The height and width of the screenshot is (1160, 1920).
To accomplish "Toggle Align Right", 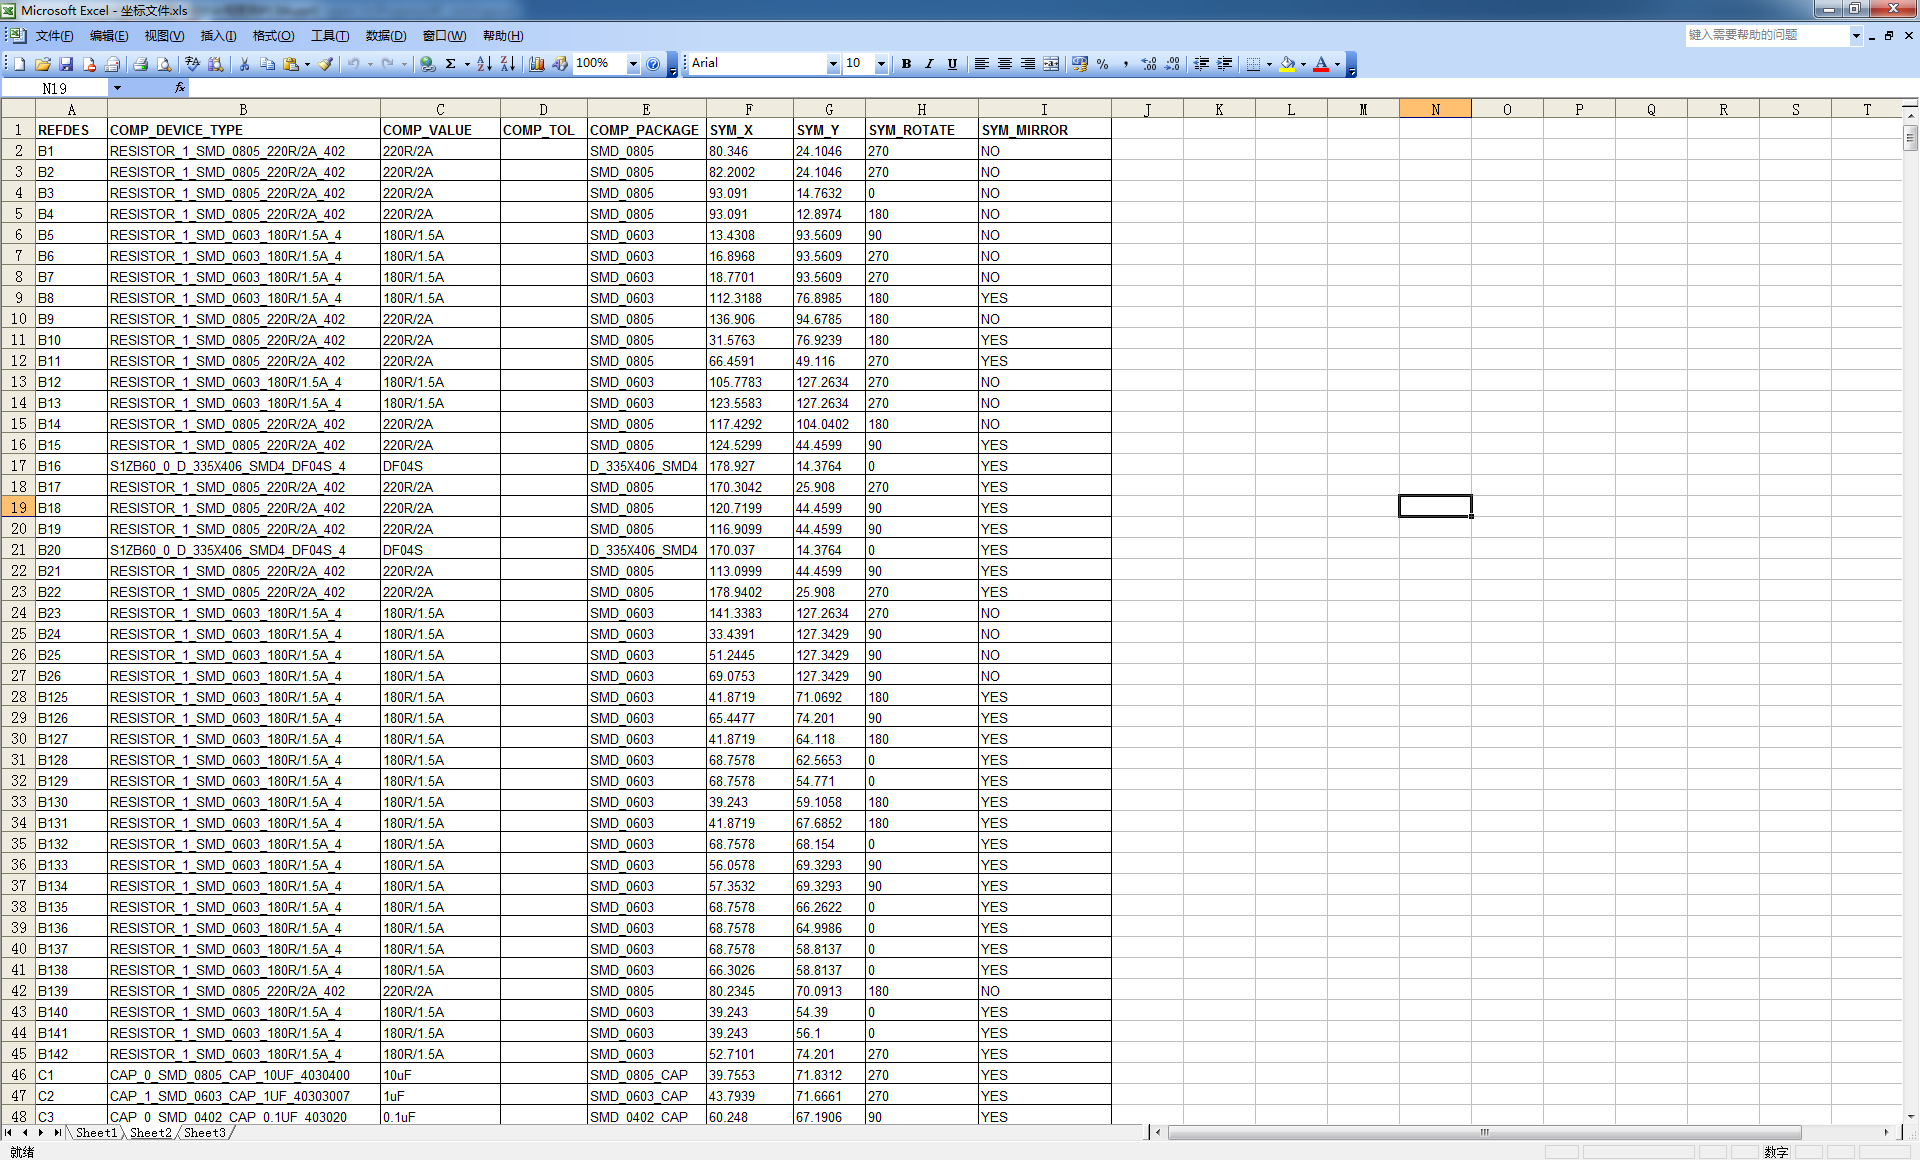I will (x=1027, y=64).
